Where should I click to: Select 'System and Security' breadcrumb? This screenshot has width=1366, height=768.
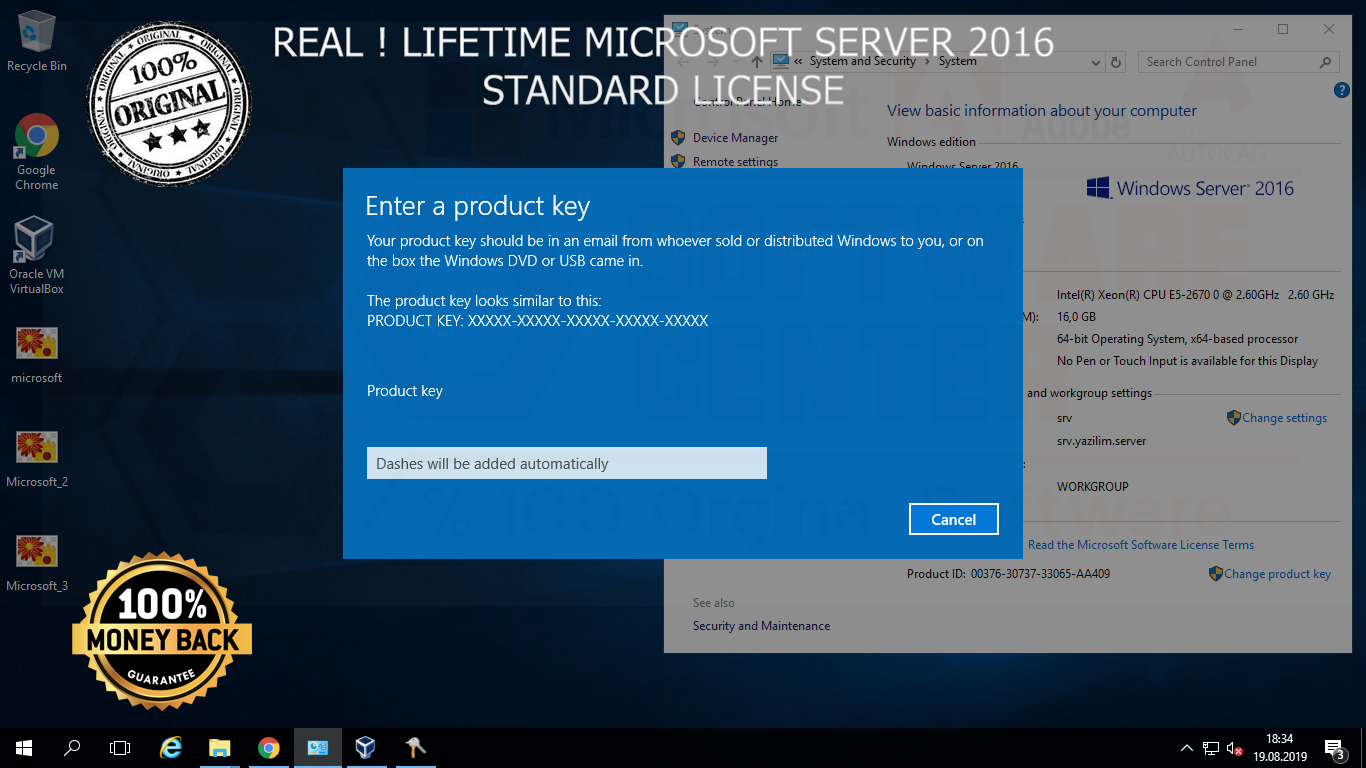click(x=863, y=62)
